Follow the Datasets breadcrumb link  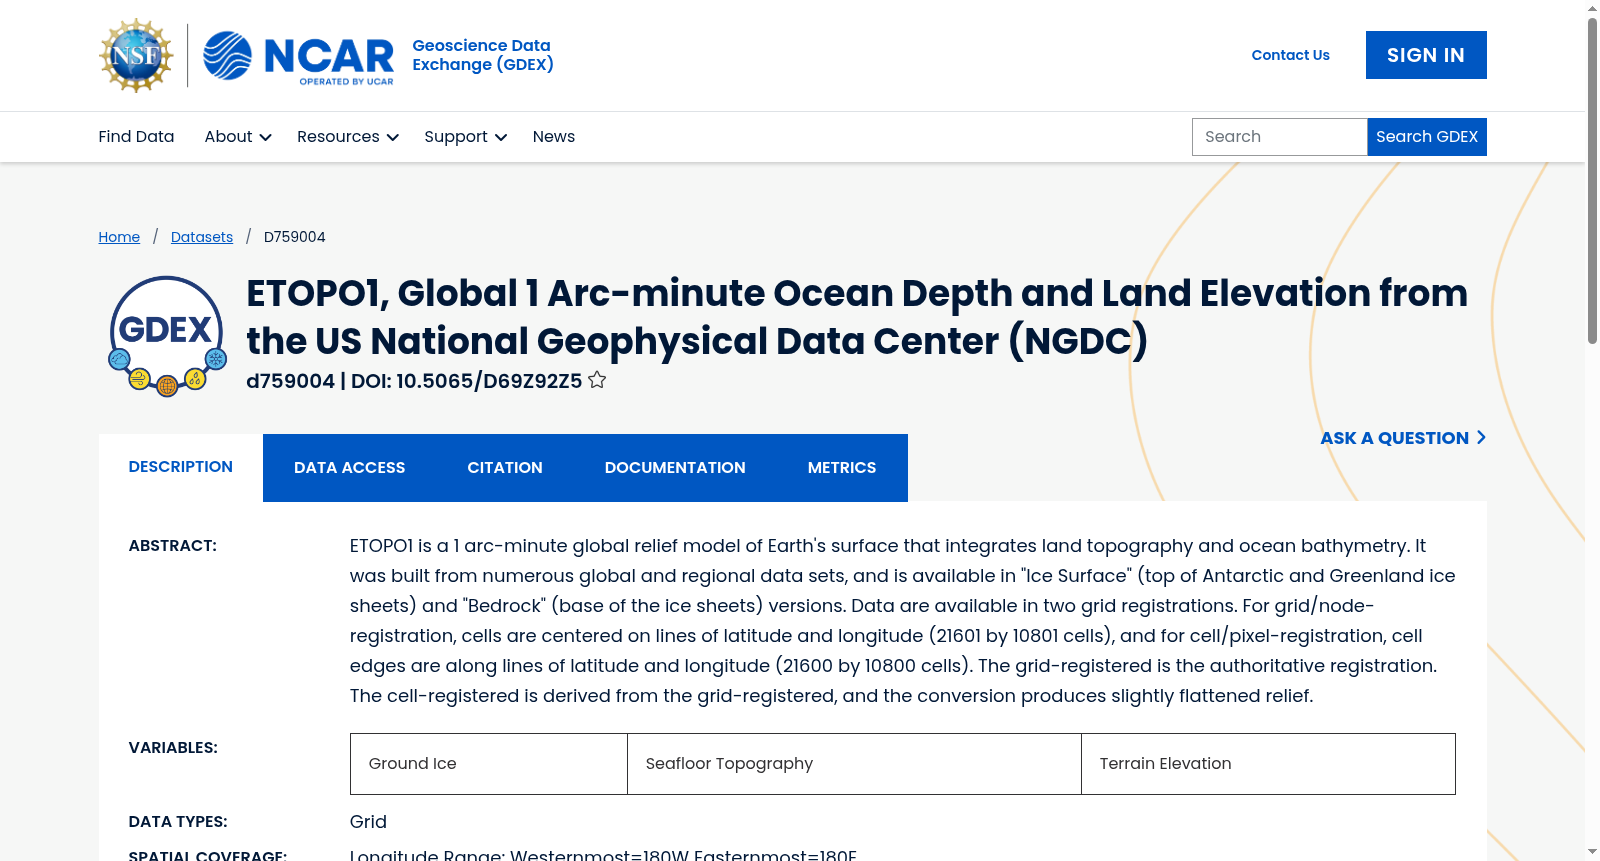tap(202, 237)
